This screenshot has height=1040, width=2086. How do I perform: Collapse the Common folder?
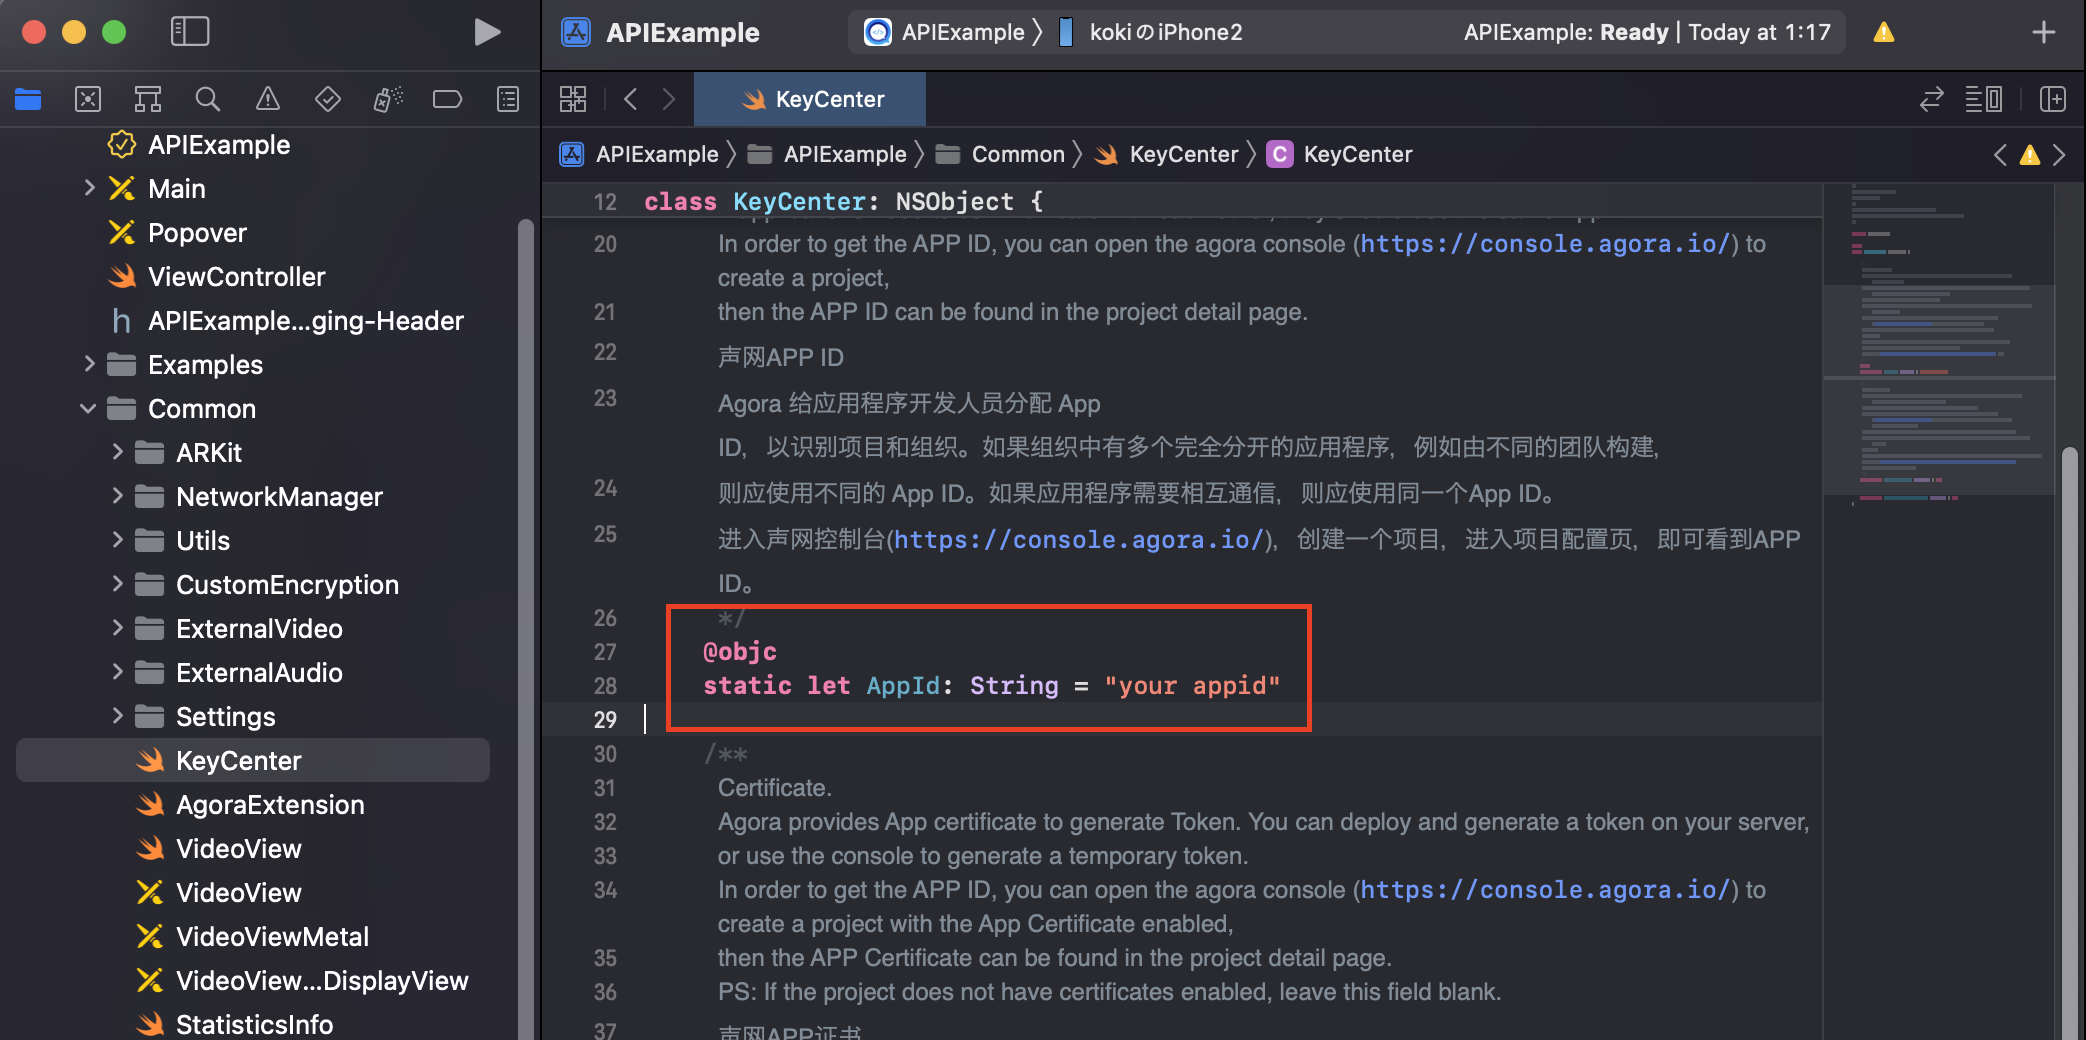click(x=89, y=408)
